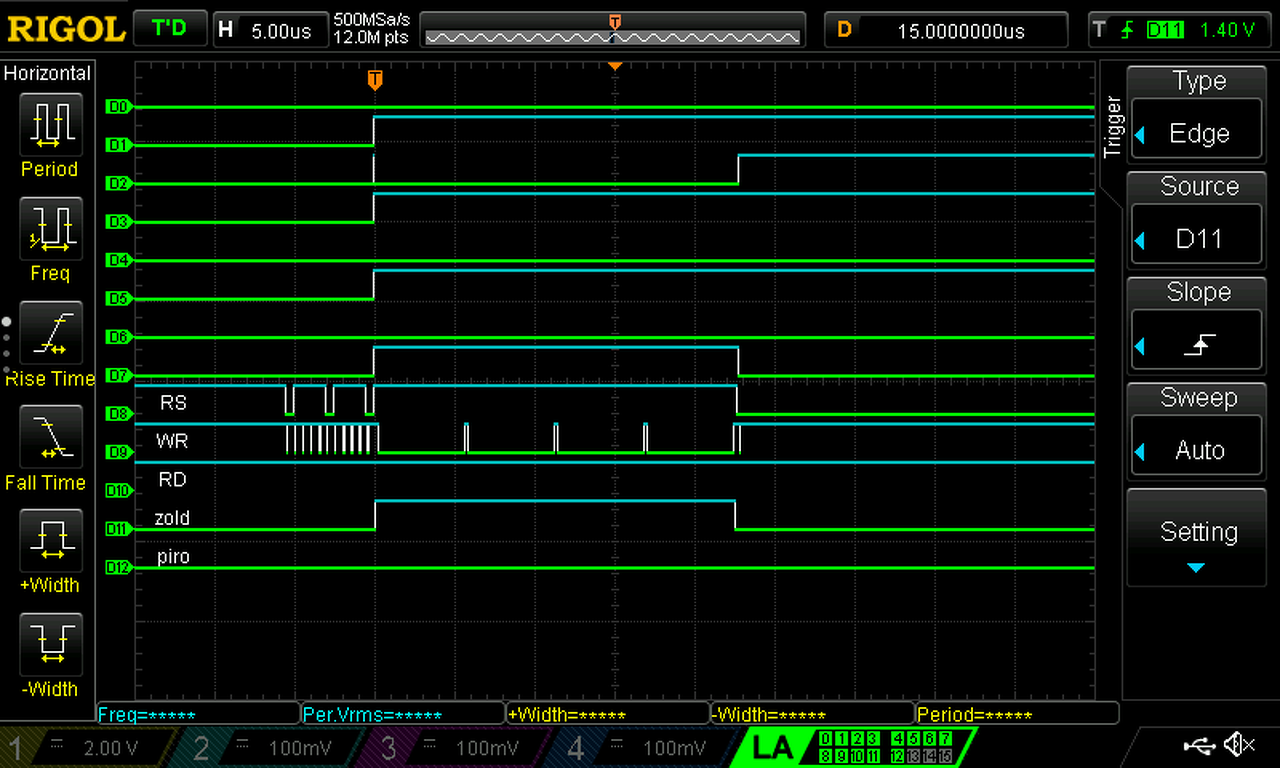Select the Freq=***** measurement result
1280x768 pixels.
(x=198, y=714)
